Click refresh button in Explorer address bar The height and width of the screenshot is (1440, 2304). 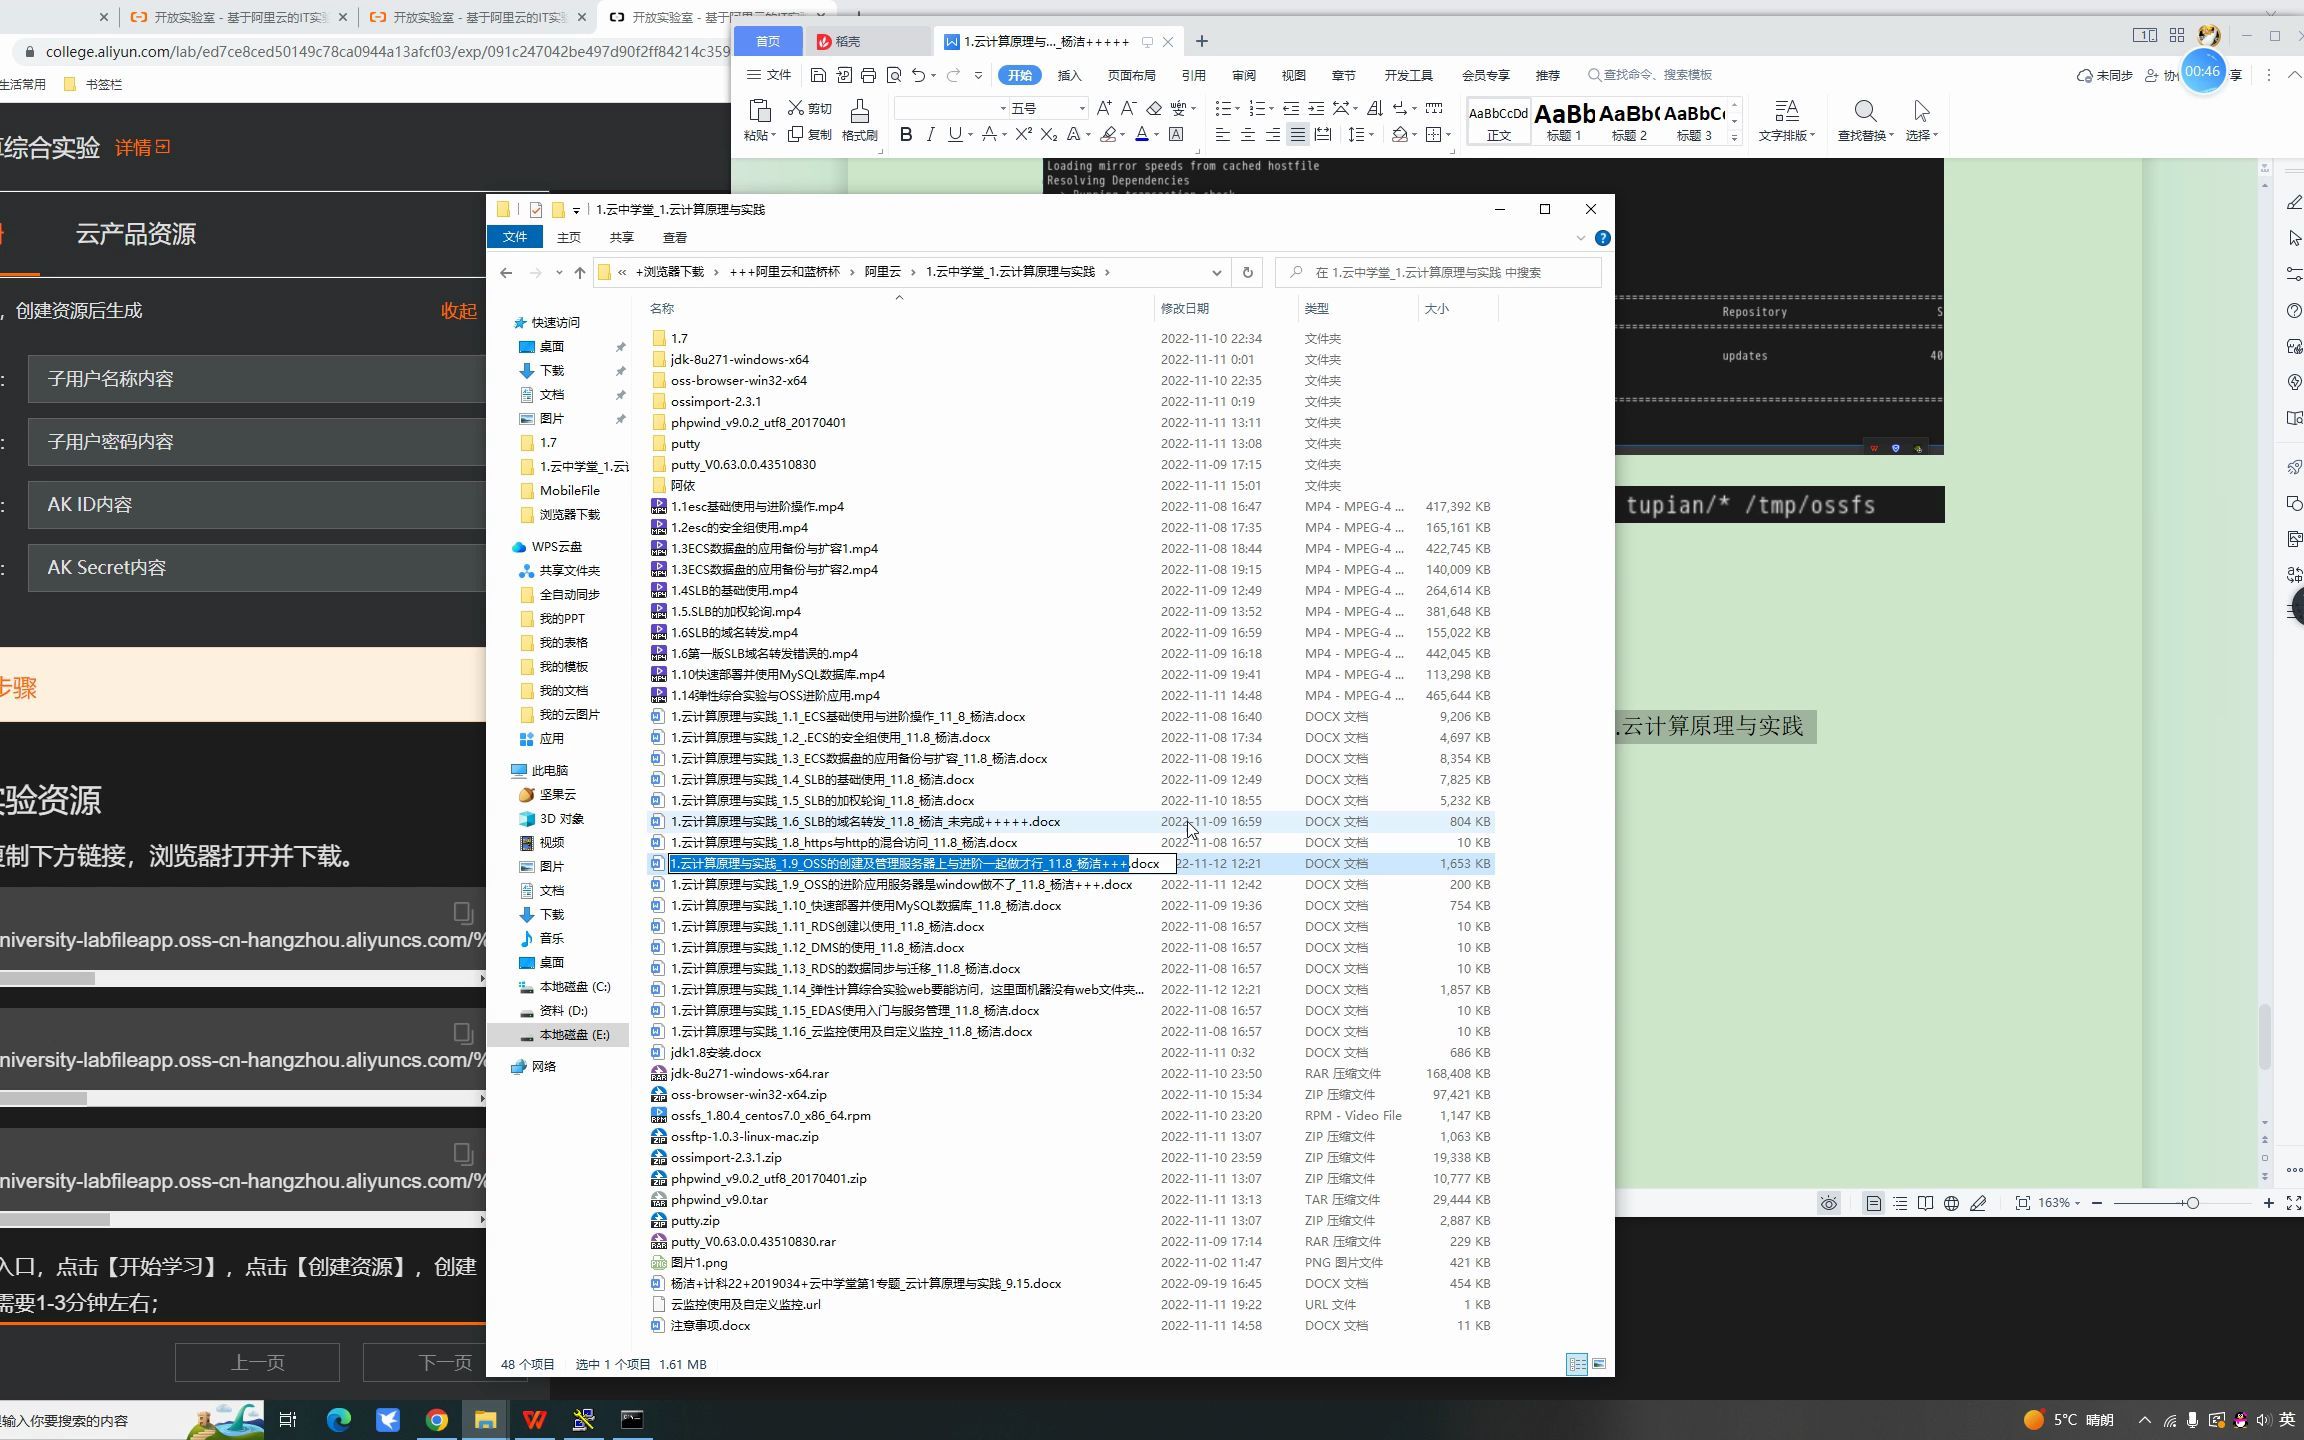[x=1247, y=272]
